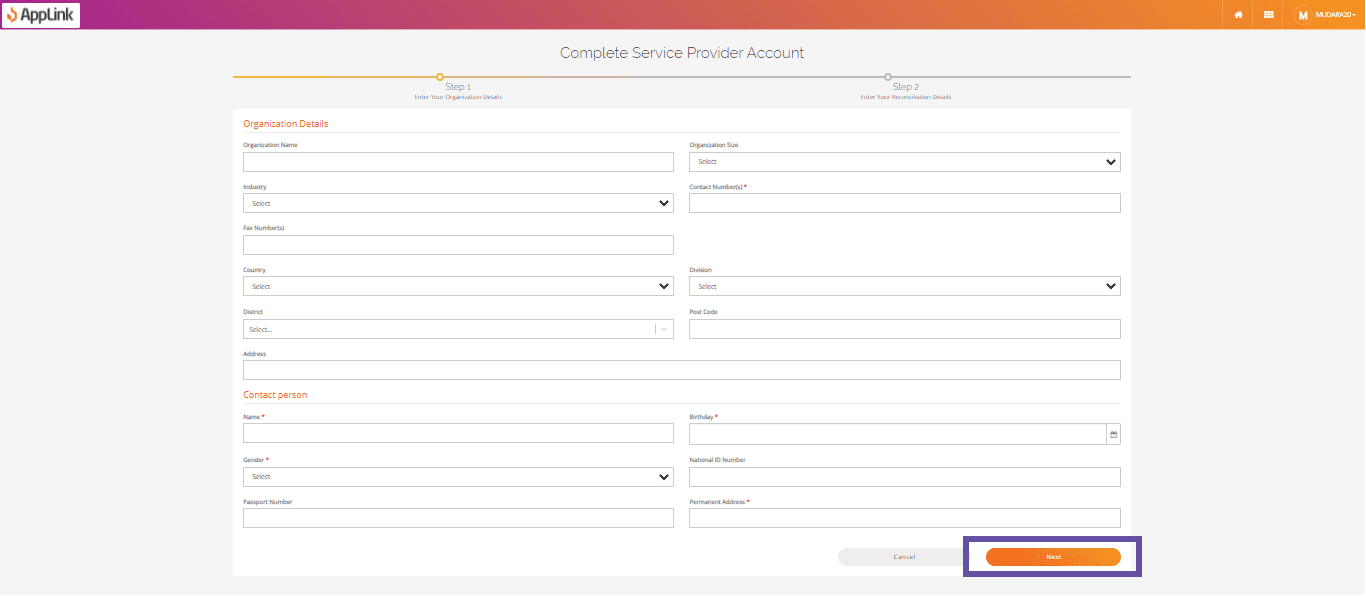Open the Division select box
Screen dimensions: 1366x596
[905, 286]
